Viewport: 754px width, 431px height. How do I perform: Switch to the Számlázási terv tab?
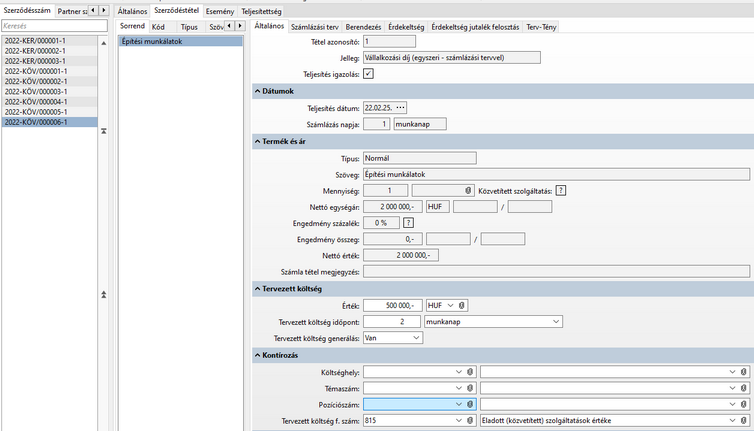pos(314,27)
